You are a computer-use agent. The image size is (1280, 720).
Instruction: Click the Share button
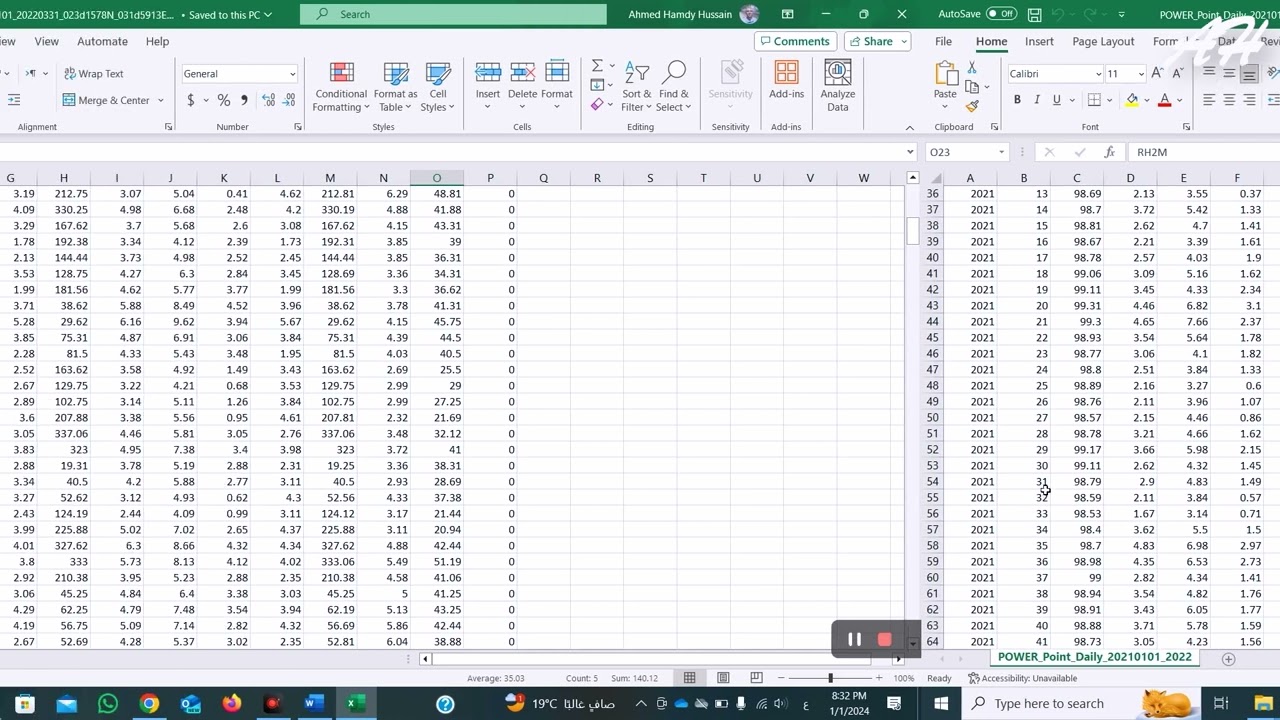tap(877, 41)
